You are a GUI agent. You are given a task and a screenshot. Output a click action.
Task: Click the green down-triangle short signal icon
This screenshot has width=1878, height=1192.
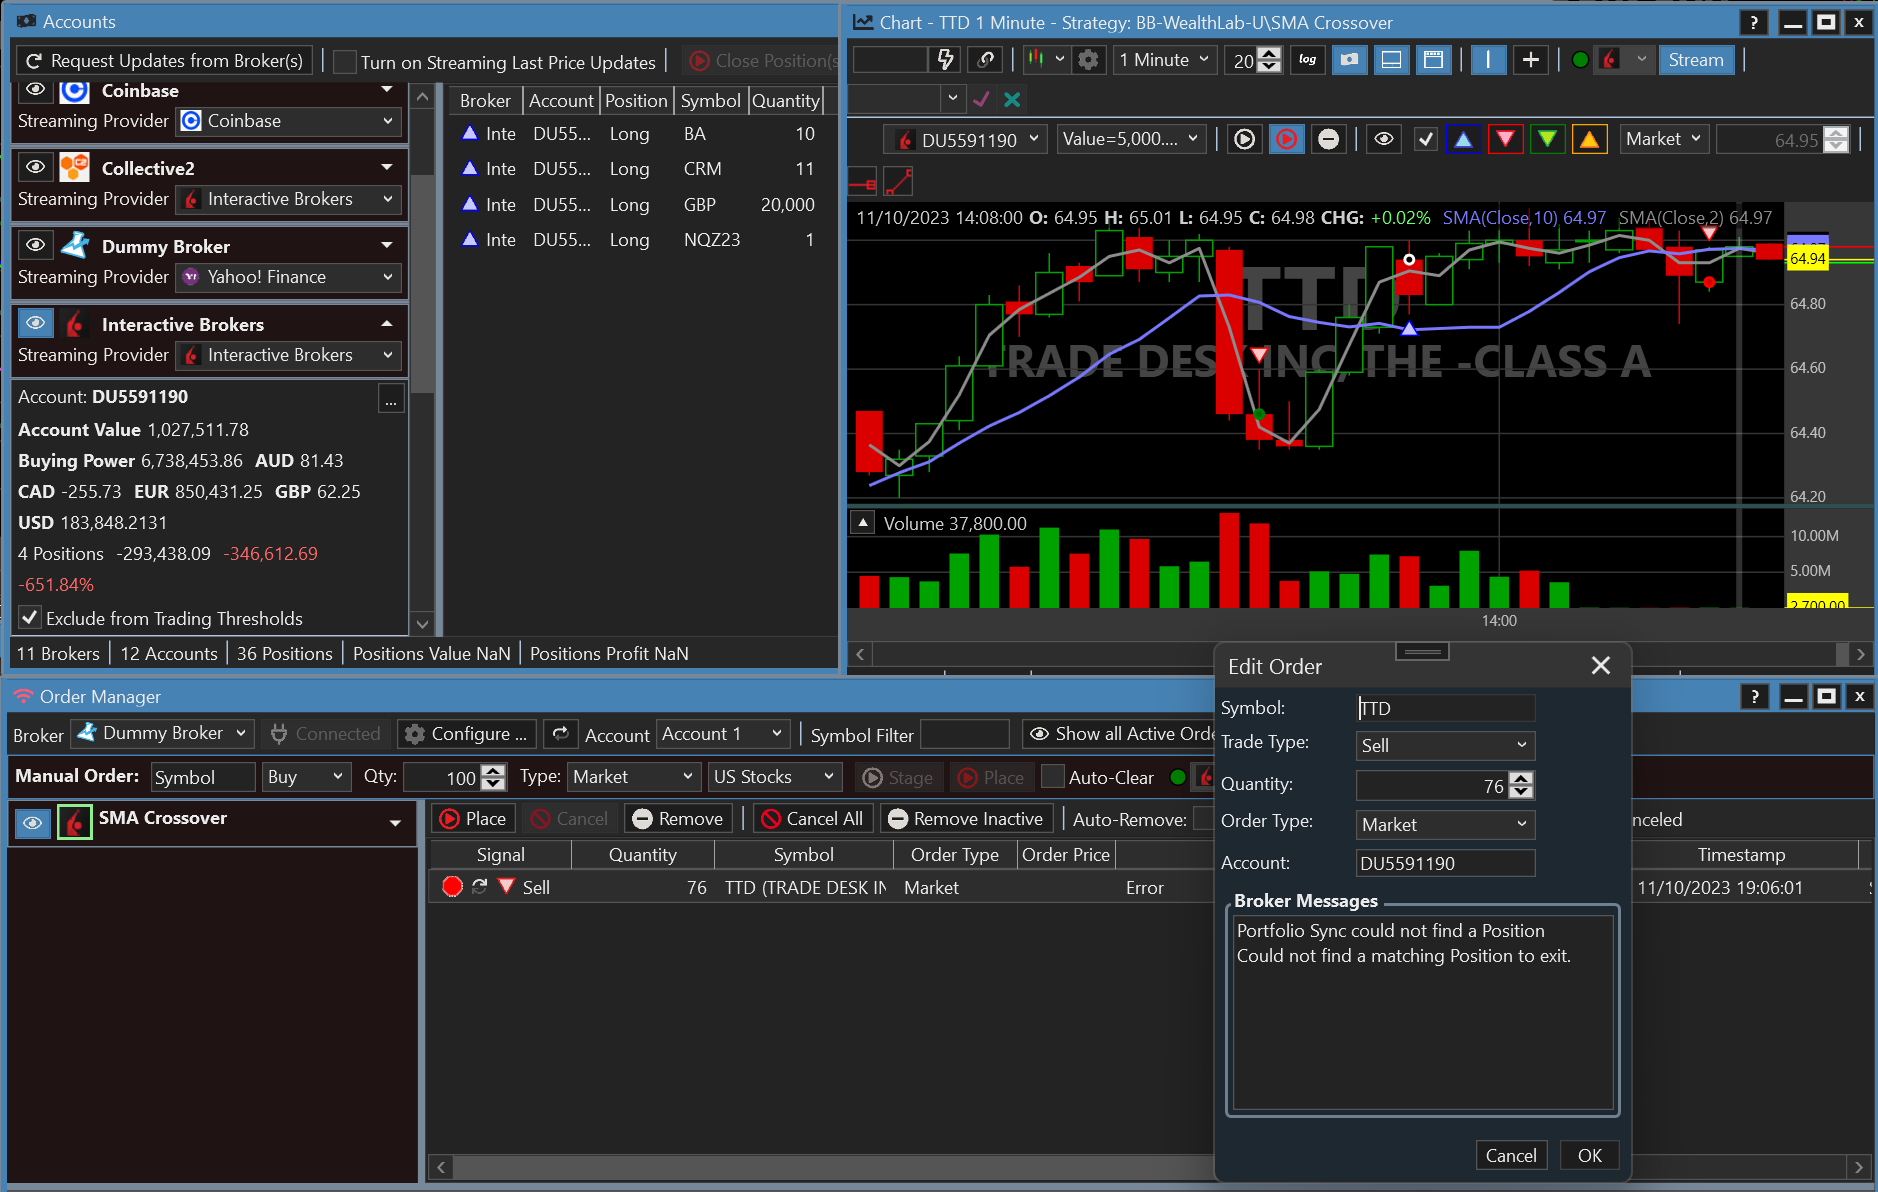pyautogui.click(x=1547, y=139)
